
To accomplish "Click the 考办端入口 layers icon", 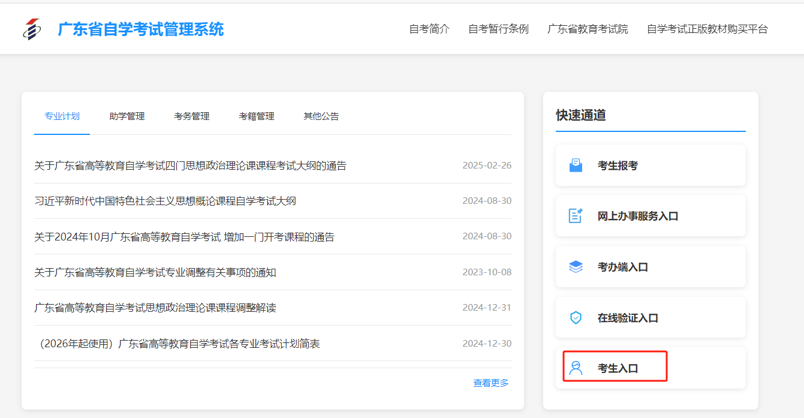I will click(576, 267).
